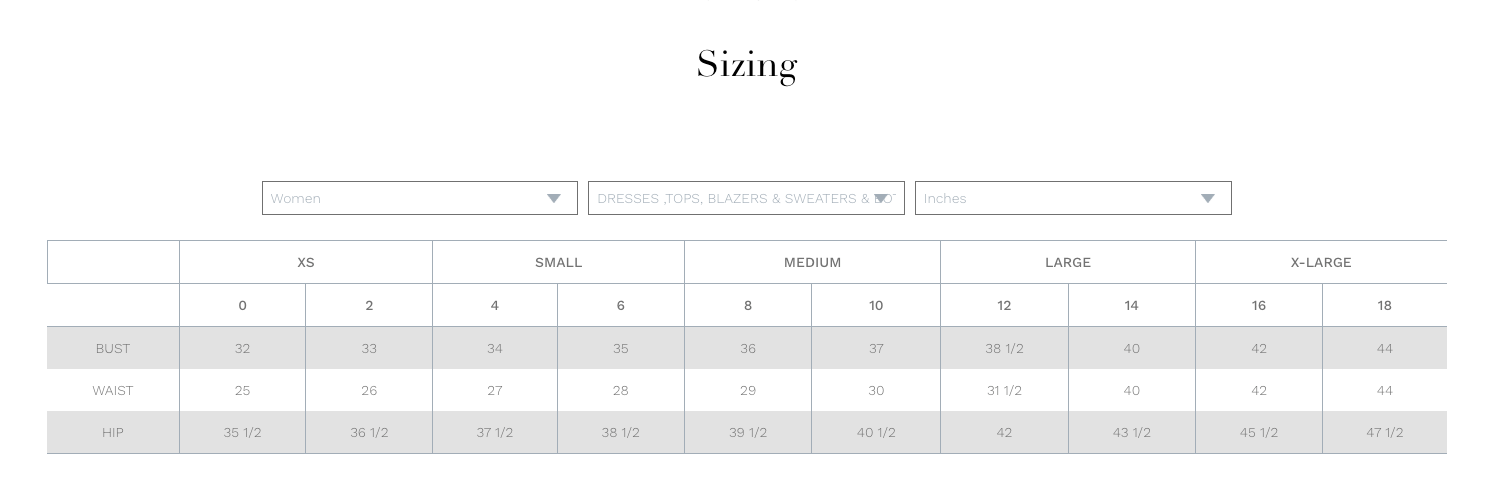Click the size 18 column header
Screen dimensions: 1505x493
1384,305
